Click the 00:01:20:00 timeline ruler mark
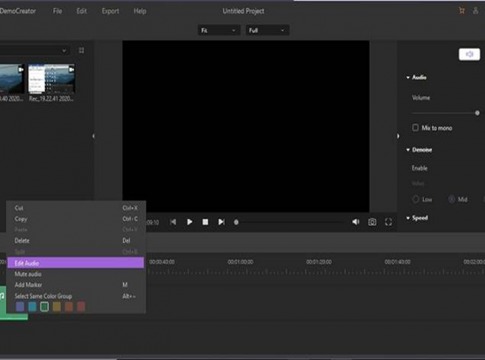485x360 pixels. (x=319, y=262)
